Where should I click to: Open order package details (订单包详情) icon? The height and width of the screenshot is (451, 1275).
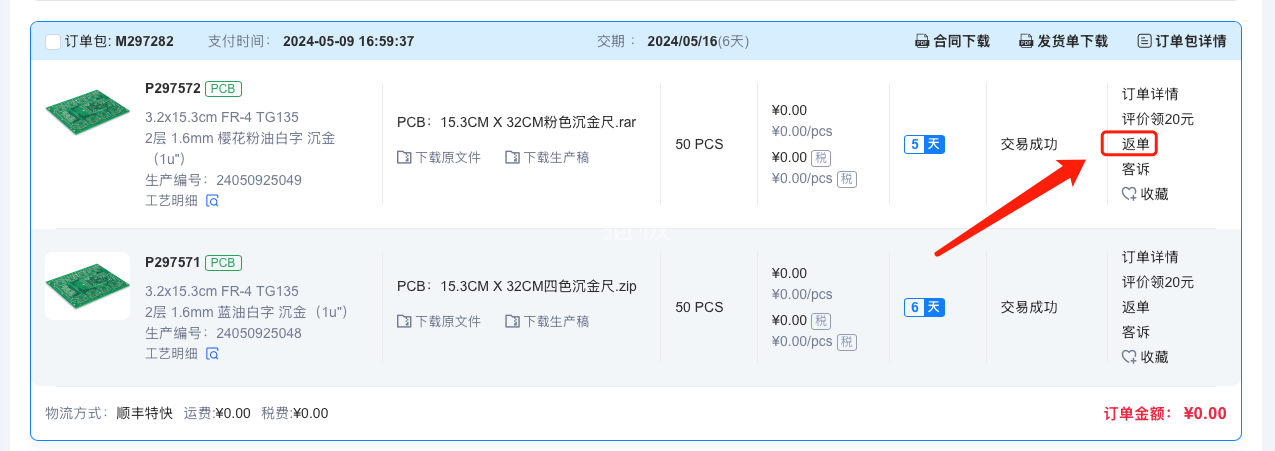point(1145,42)
